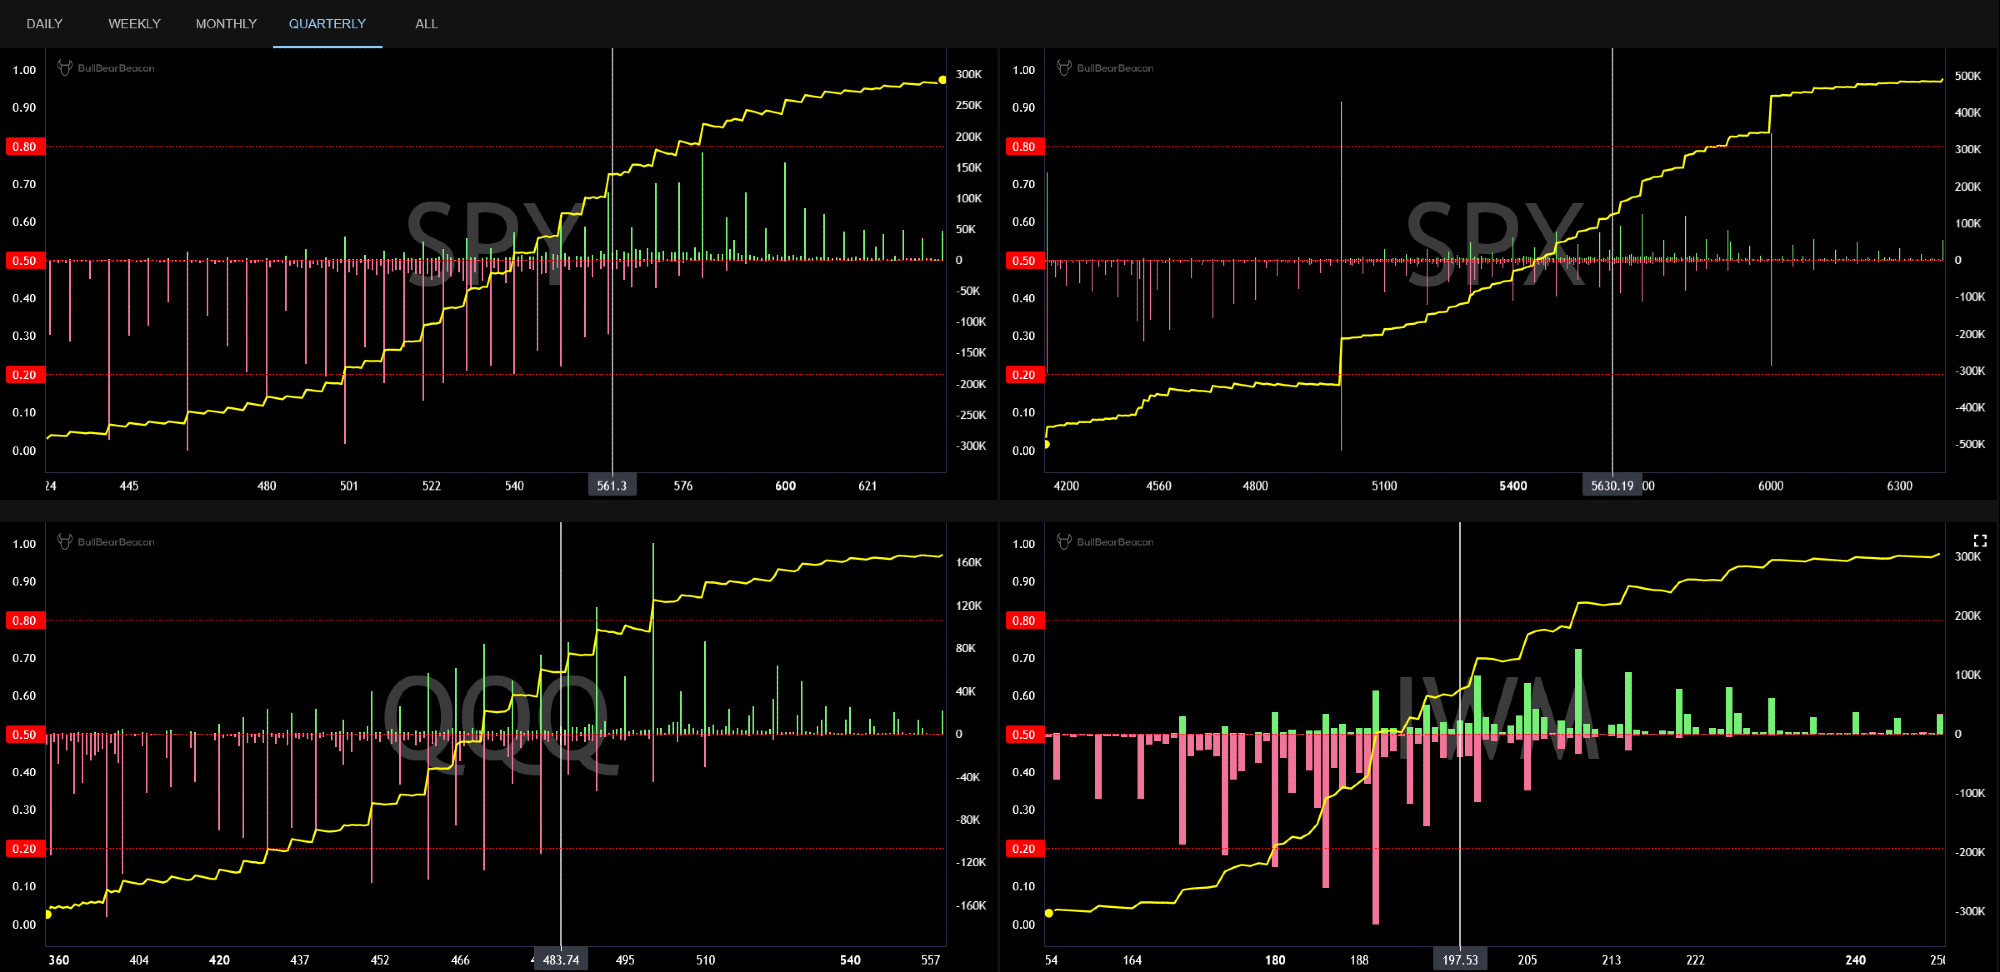Click the yellow start dot on IWM curve
This screenshot has width=2000, height=972.
1049,913
